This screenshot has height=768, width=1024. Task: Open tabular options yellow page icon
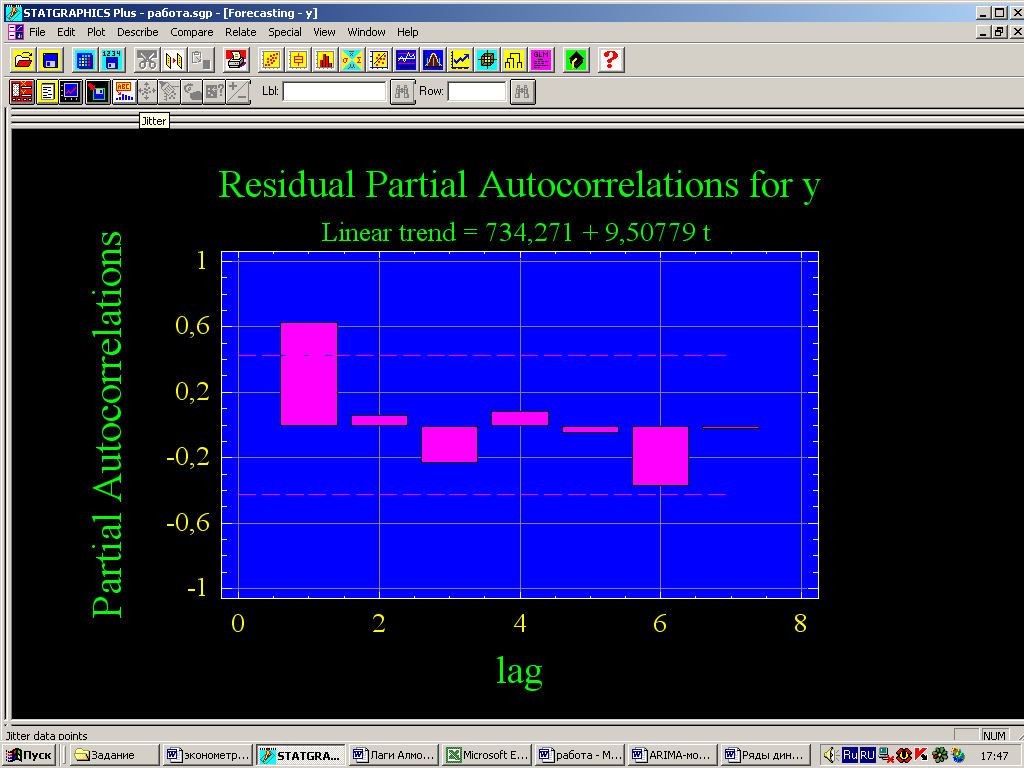click(x=47, y=91)
